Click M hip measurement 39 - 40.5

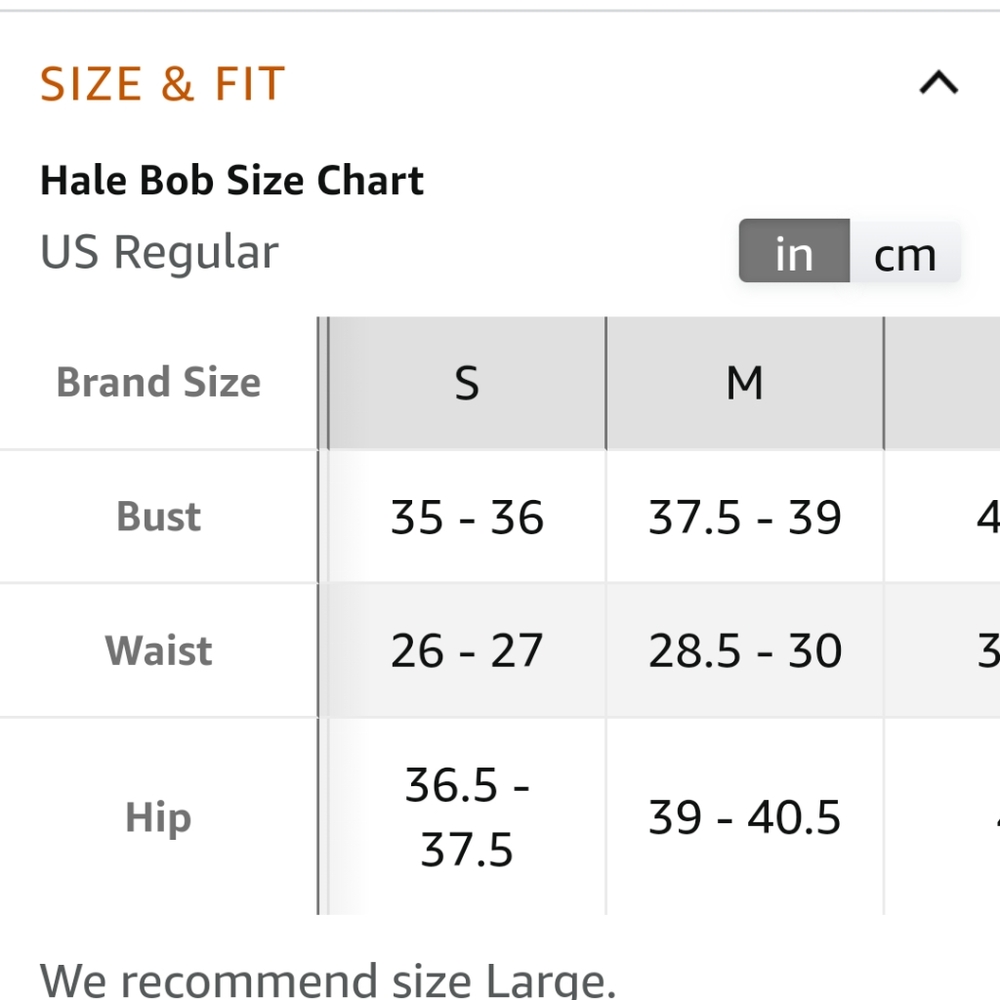(x=745, y=817)
